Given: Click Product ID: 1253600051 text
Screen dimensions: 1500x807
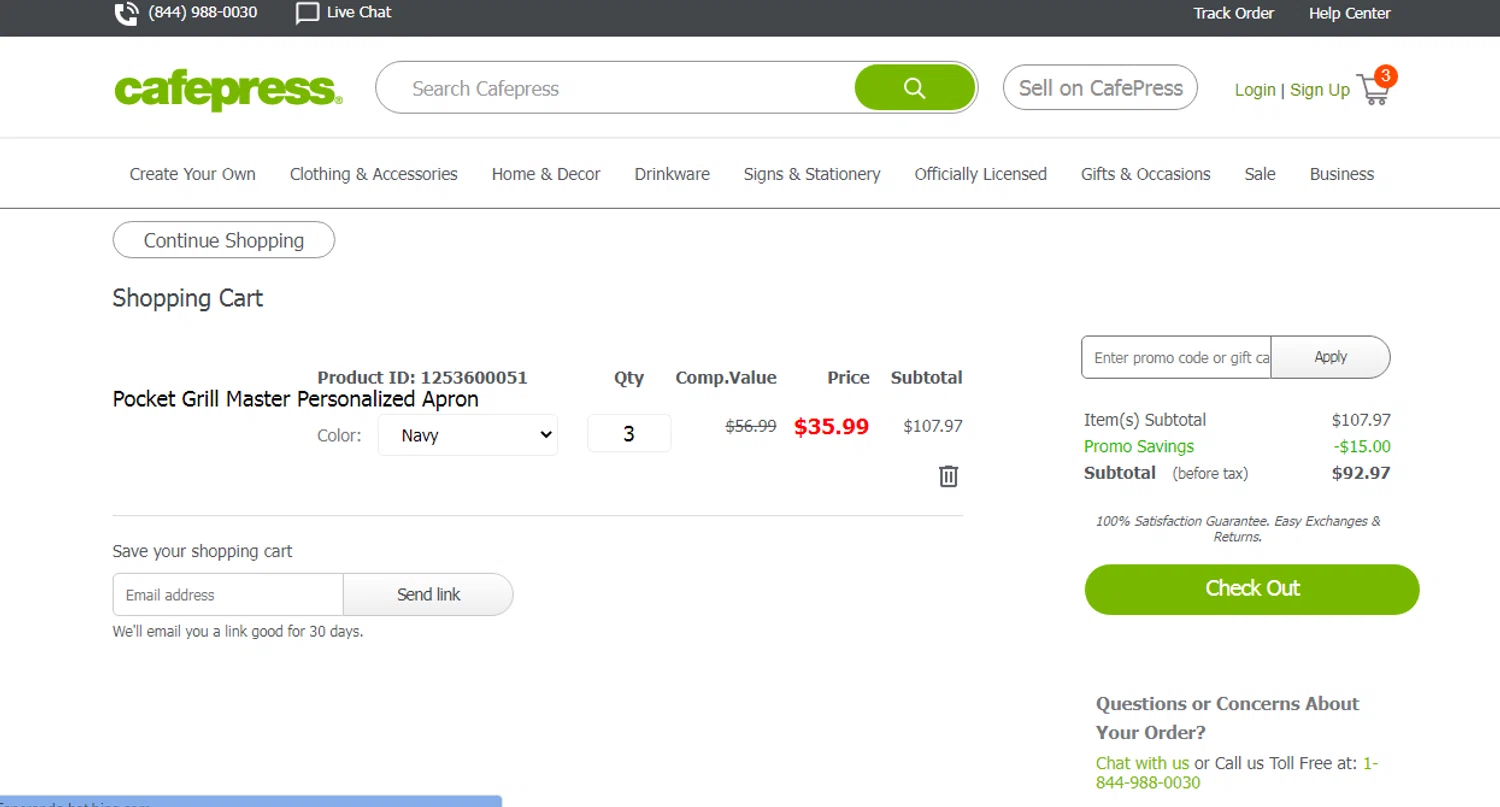Looking at the screenshot, I should [422, 377].
